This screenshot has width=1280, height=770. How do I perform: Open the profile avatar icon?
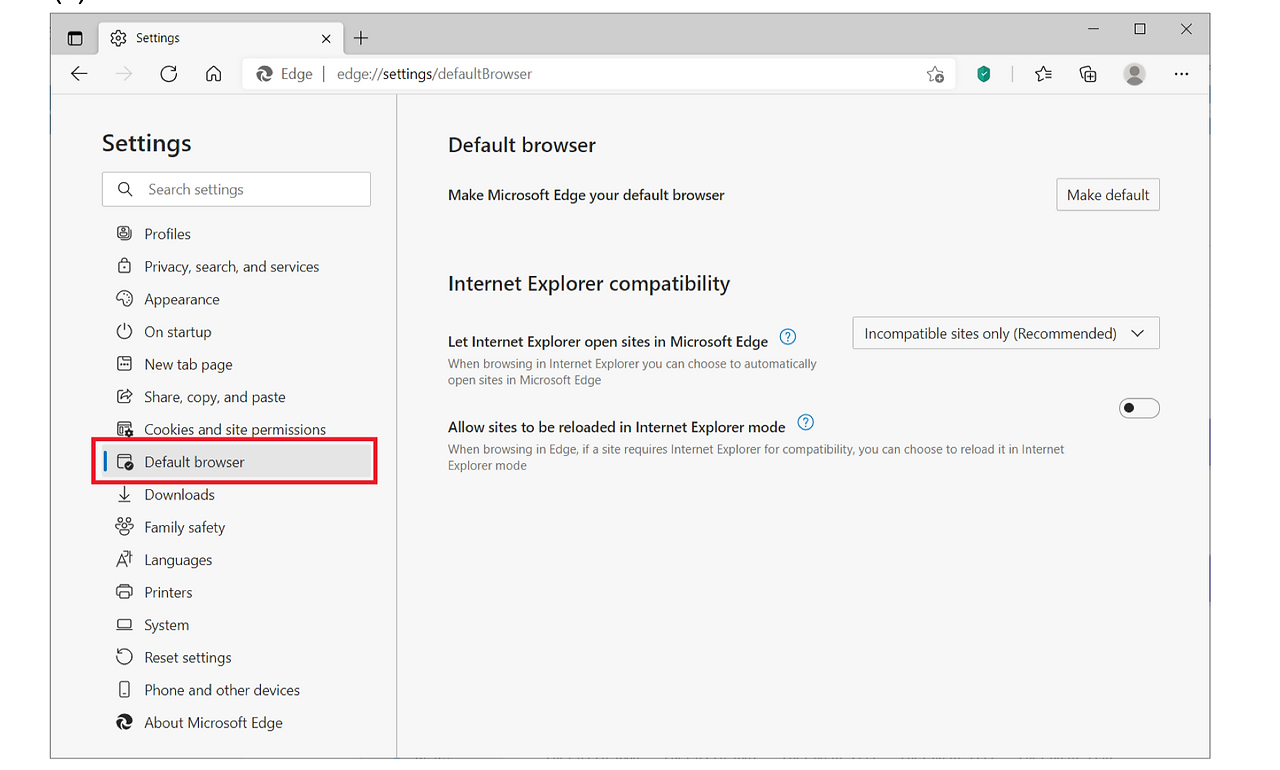pyautogui.click(x=1134, y=74)
